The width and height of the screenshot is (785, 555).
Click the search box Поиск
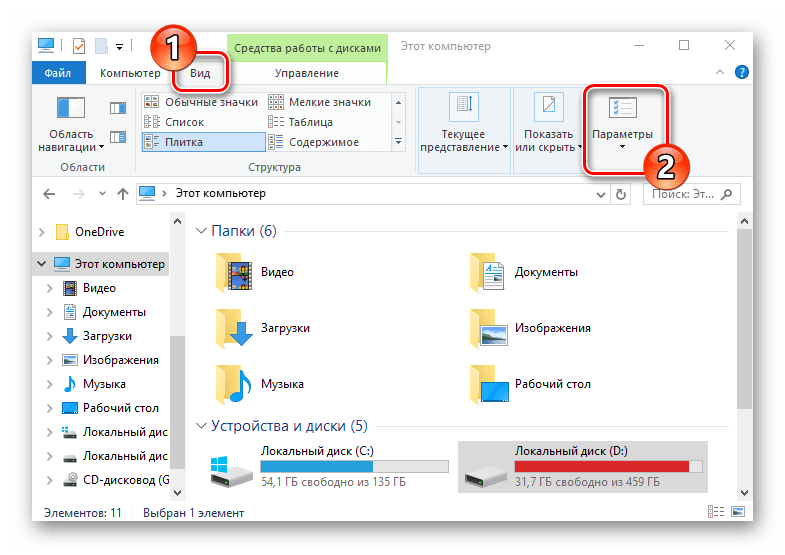pyautogui.click(x=691, y=194)
